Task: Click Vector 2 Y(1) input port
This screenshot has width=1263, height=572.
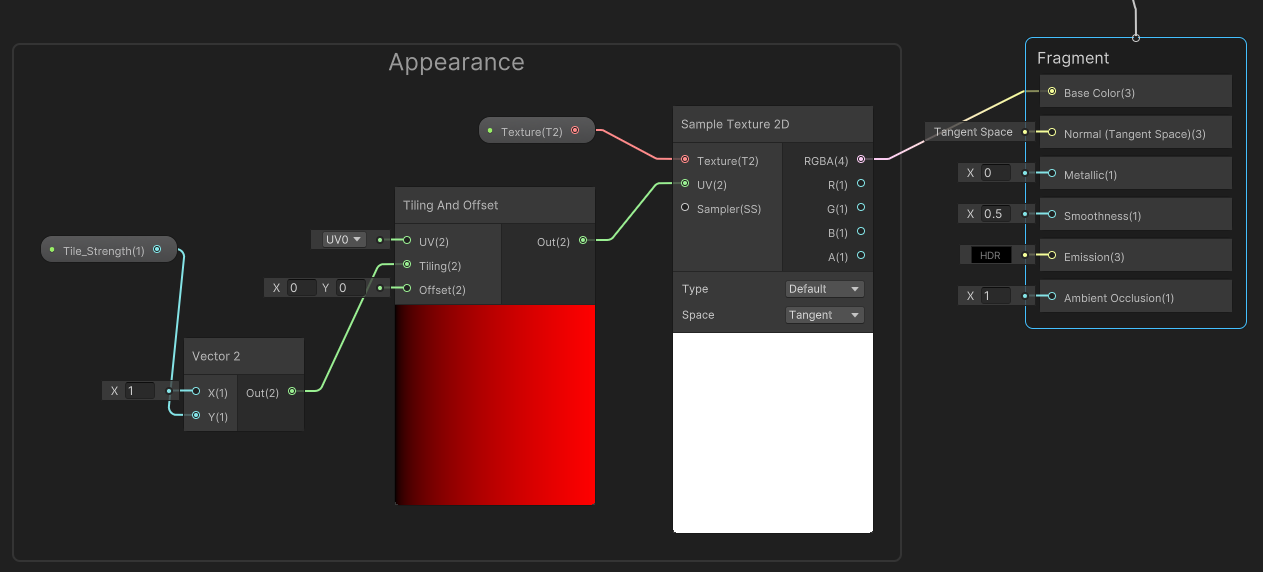Action: [x=196, y=416]
